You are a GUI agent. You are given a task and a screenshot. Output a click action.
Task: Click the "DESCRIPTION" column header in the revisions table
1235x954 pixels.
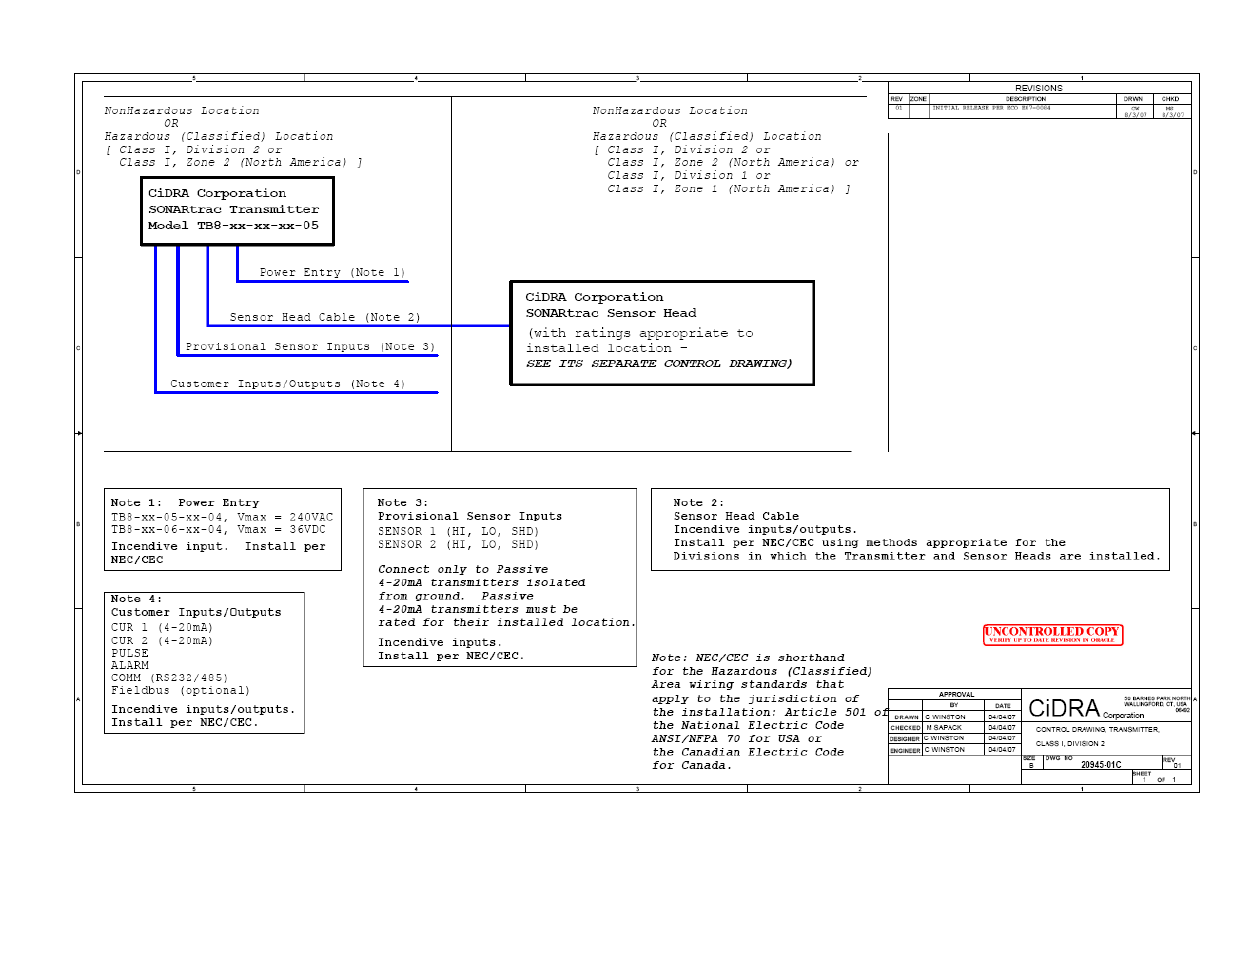click(1026, 99)
